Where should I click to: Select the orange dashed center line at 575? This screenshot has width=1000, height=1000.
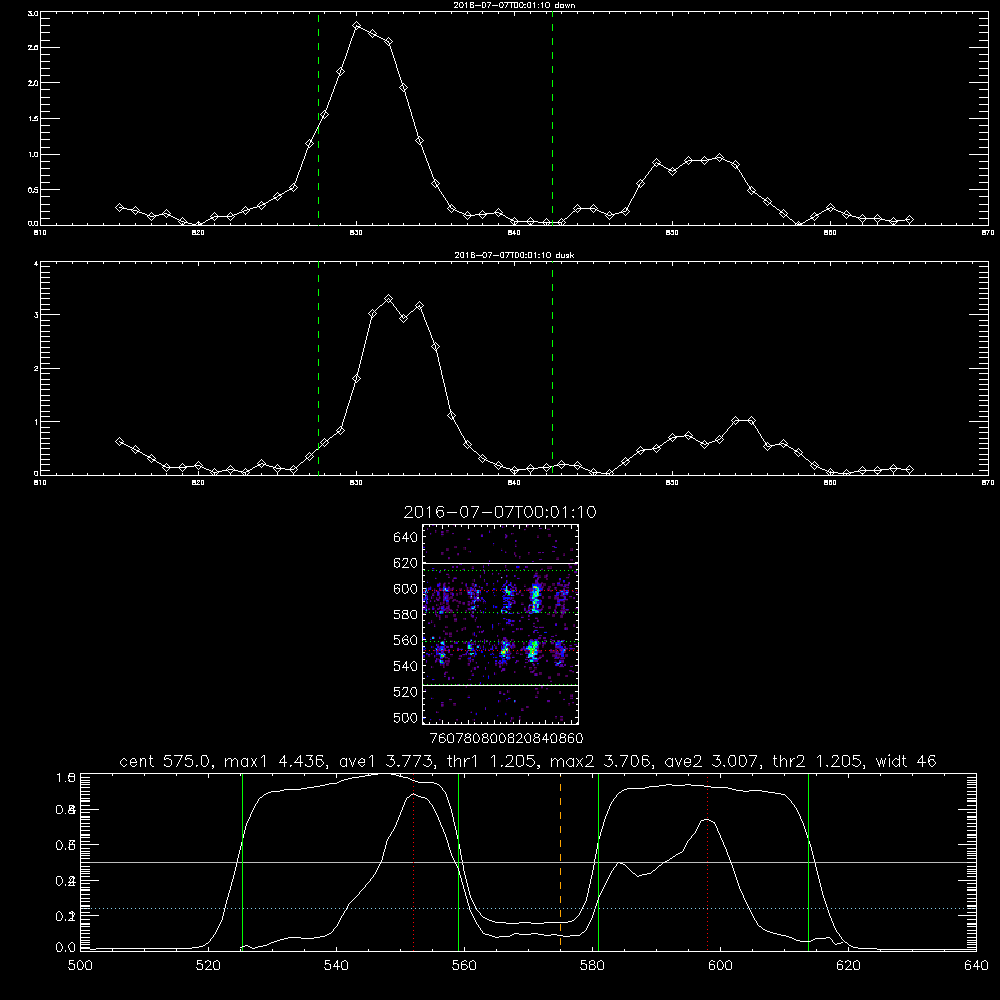561,861
